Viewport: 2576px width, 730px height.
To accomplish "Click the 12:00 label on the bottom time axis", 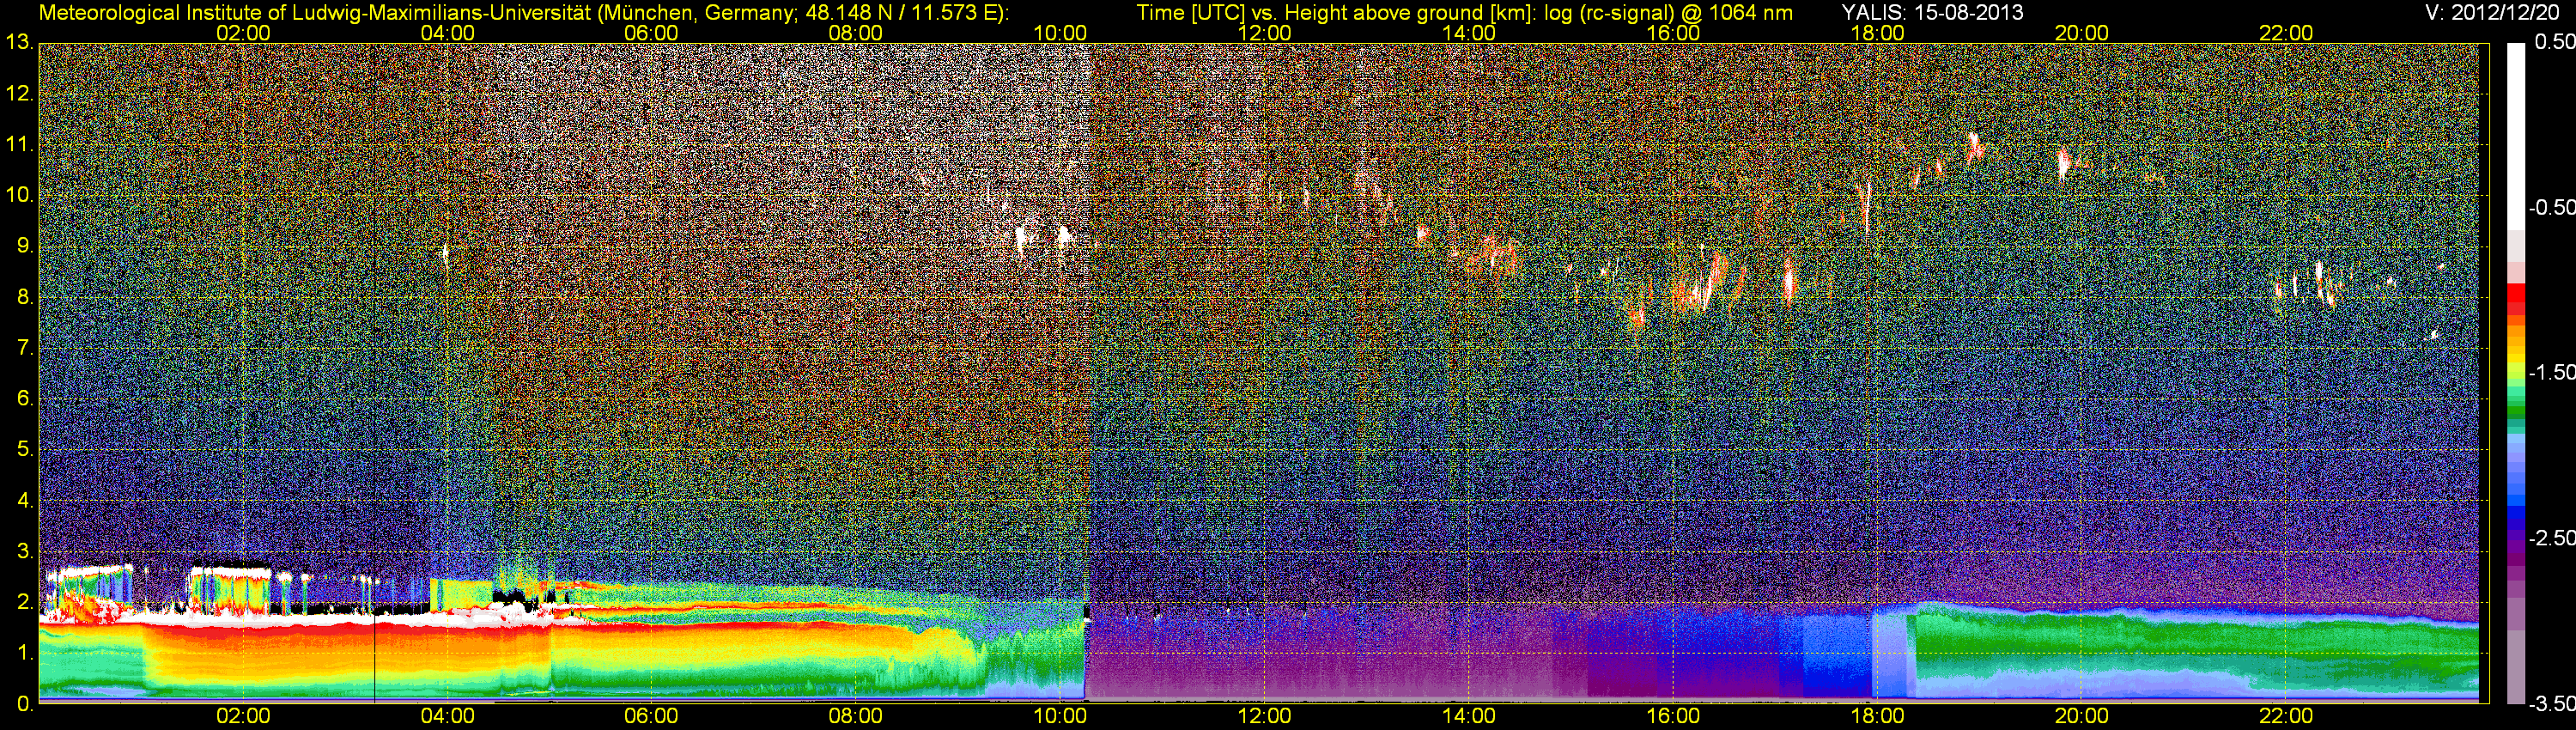I will (1264, 716).
